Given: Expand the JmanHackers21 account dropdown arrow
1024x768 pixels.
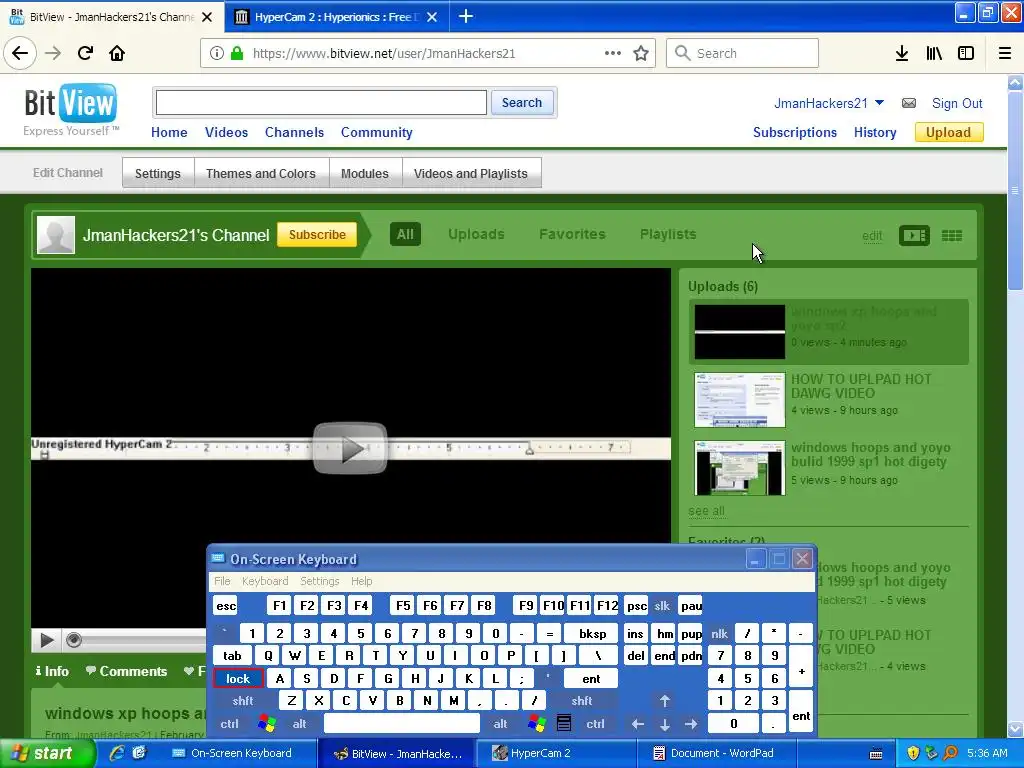Looking at the screenshot, I should coord(879,103).
